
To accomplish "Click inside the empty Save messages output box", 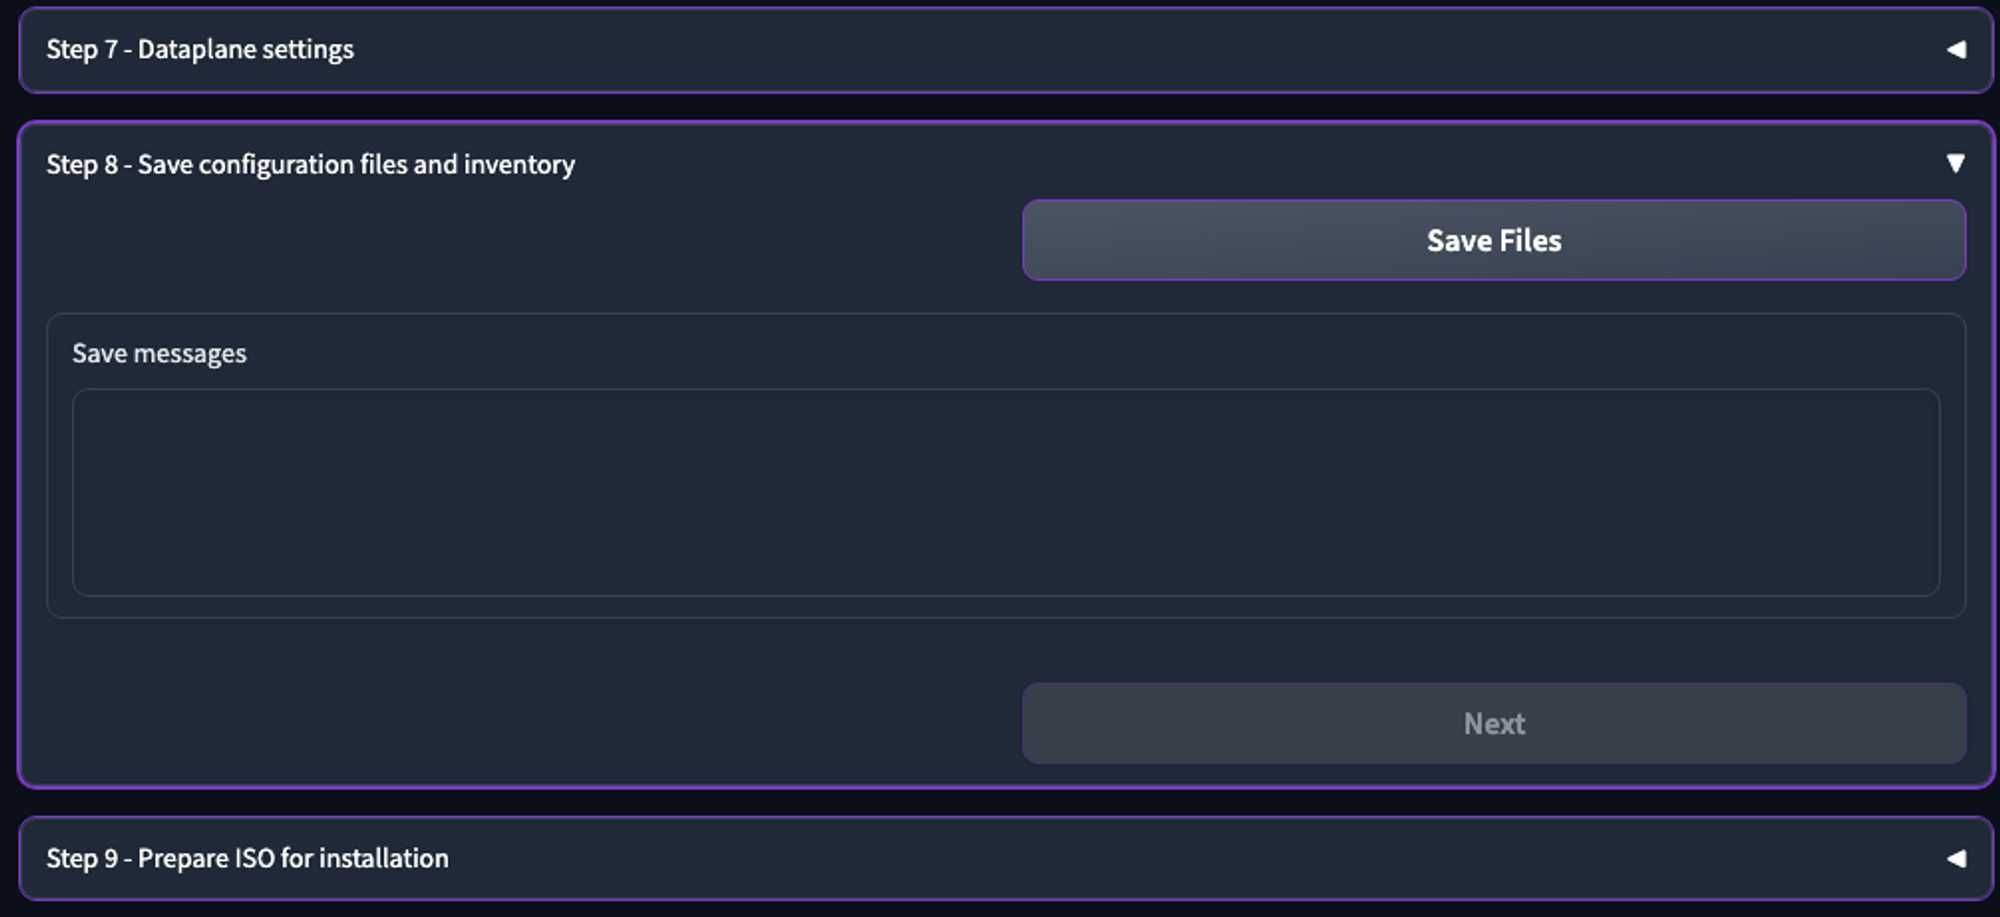I will tap(1005, 492).
